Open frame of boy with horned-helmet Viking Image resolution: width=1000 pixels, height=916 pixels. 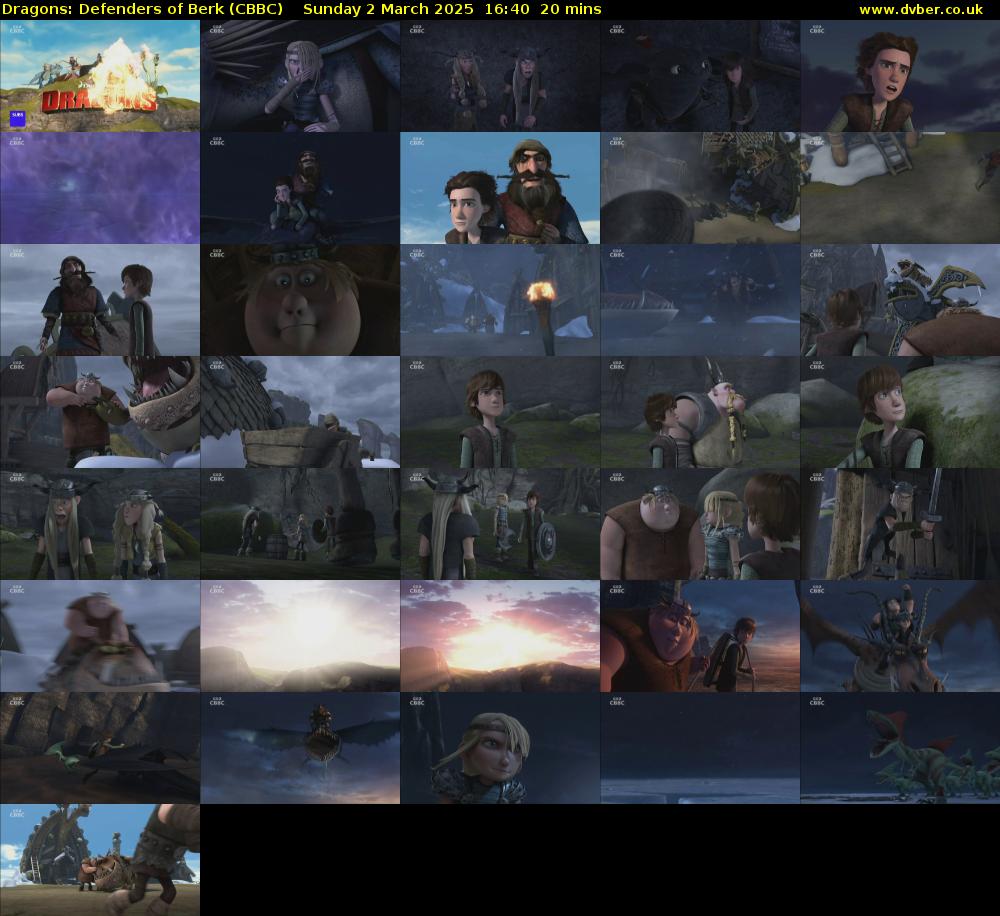point(700,412)
